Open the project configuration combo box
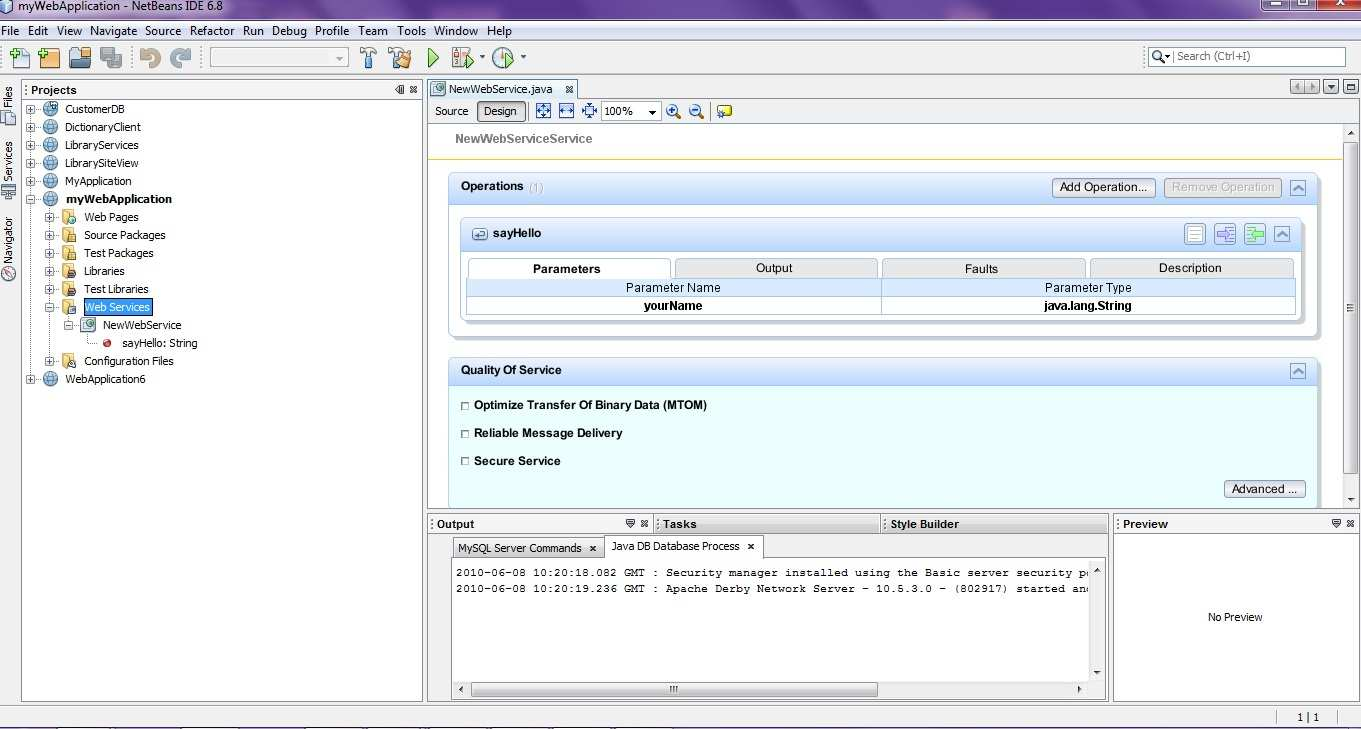Viewport: 1361px width, 729px height. click(x=279, y=58)
